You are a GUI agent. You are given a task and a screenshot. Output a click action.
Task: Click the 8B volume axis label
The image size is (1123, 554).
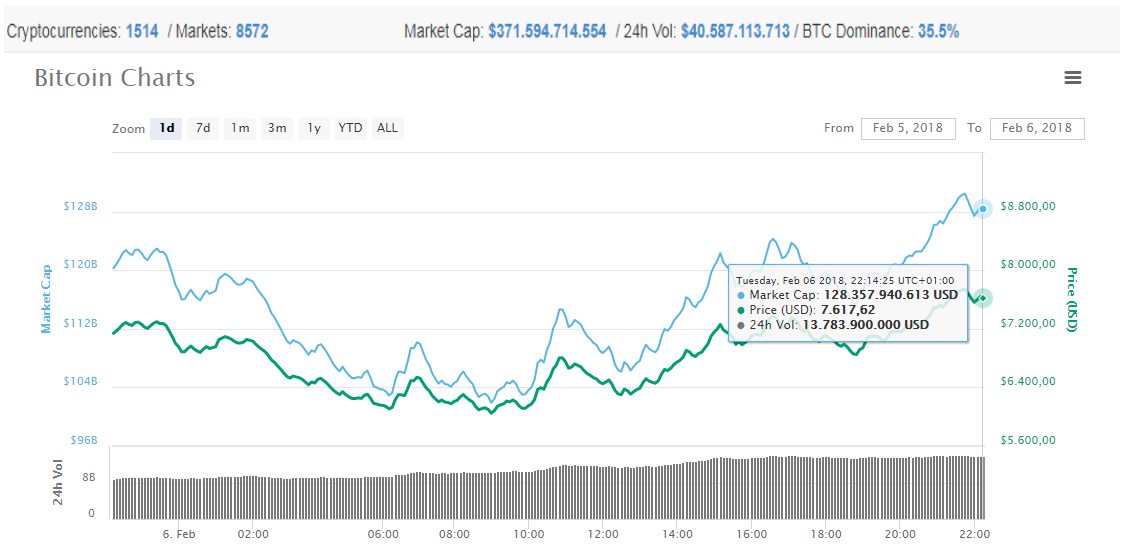click(89, 477)
